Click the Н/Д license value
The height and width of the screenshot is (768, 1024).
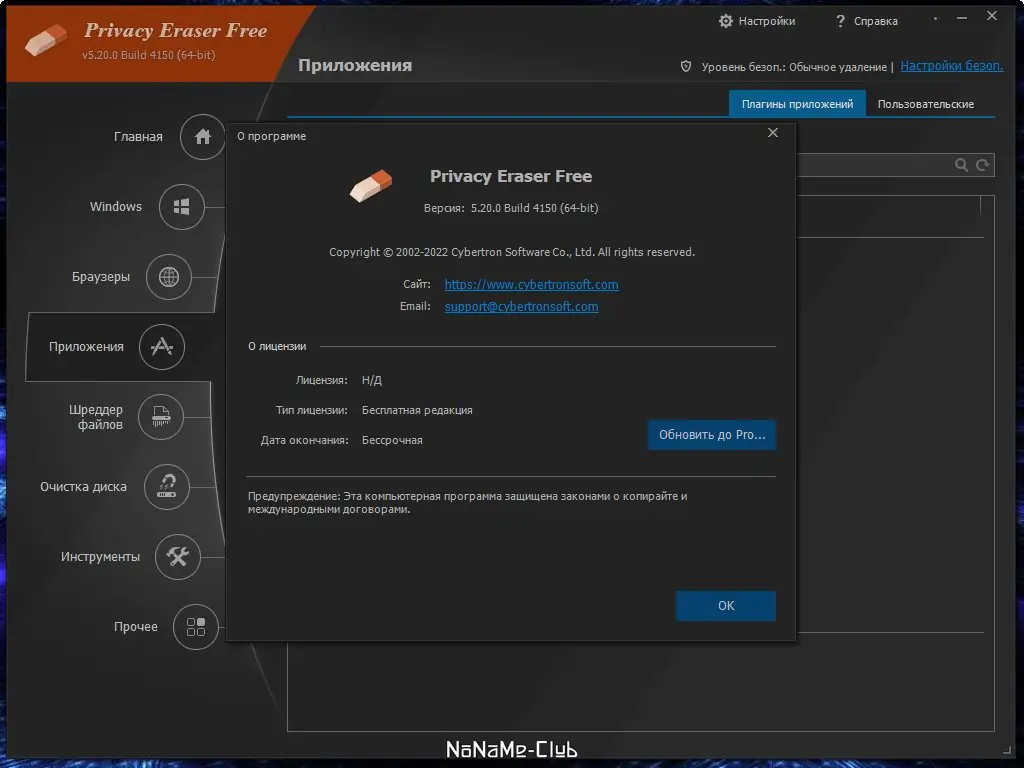pos(372,380)
